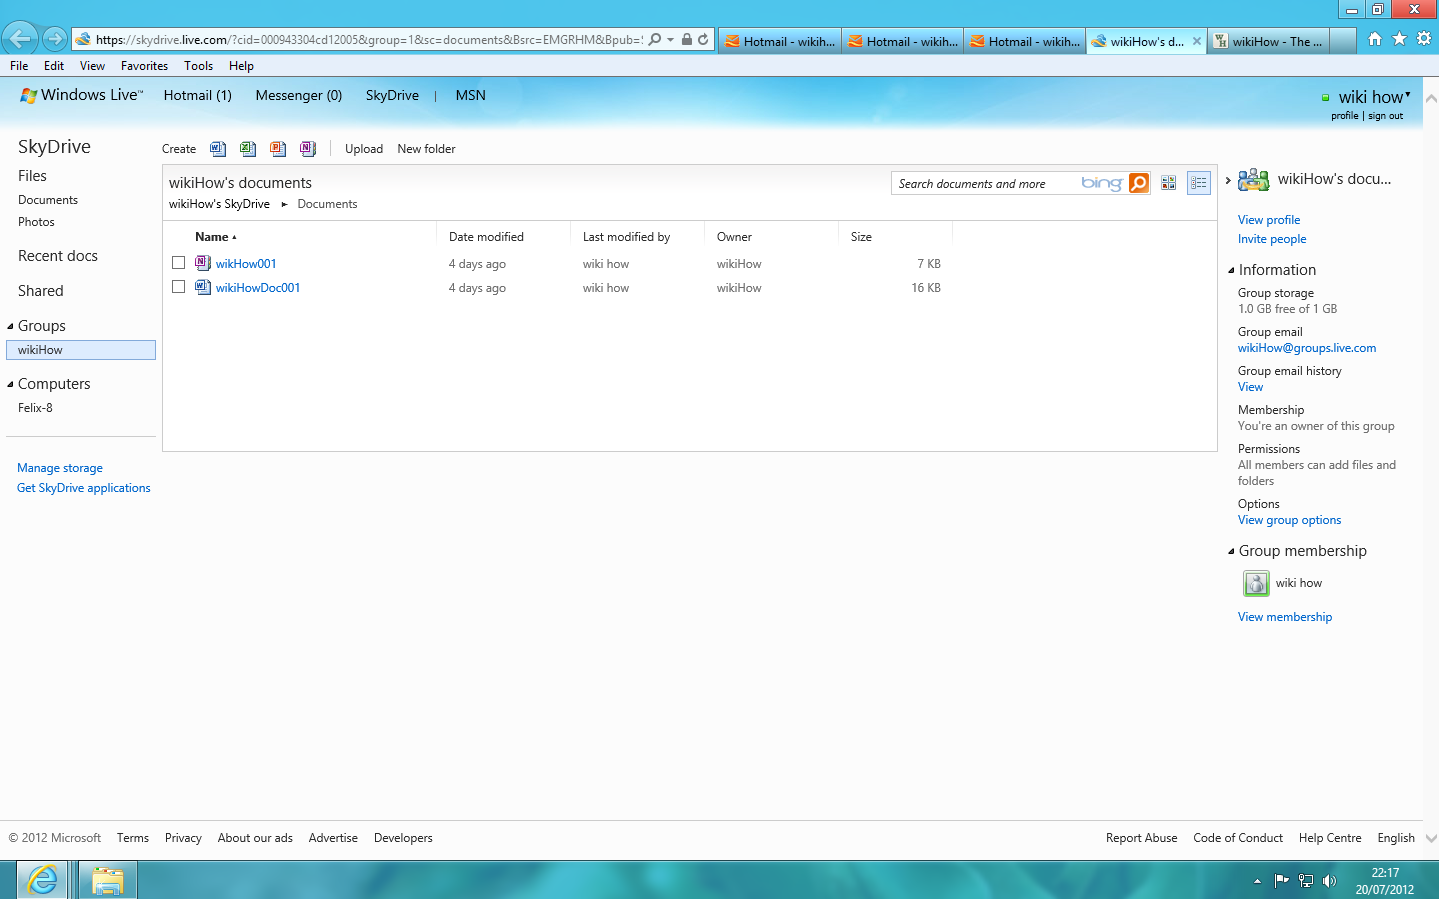Click Invite people link
This screenshot has height=899, width=1439.
pyautogui.click(x=1272, y=239)
